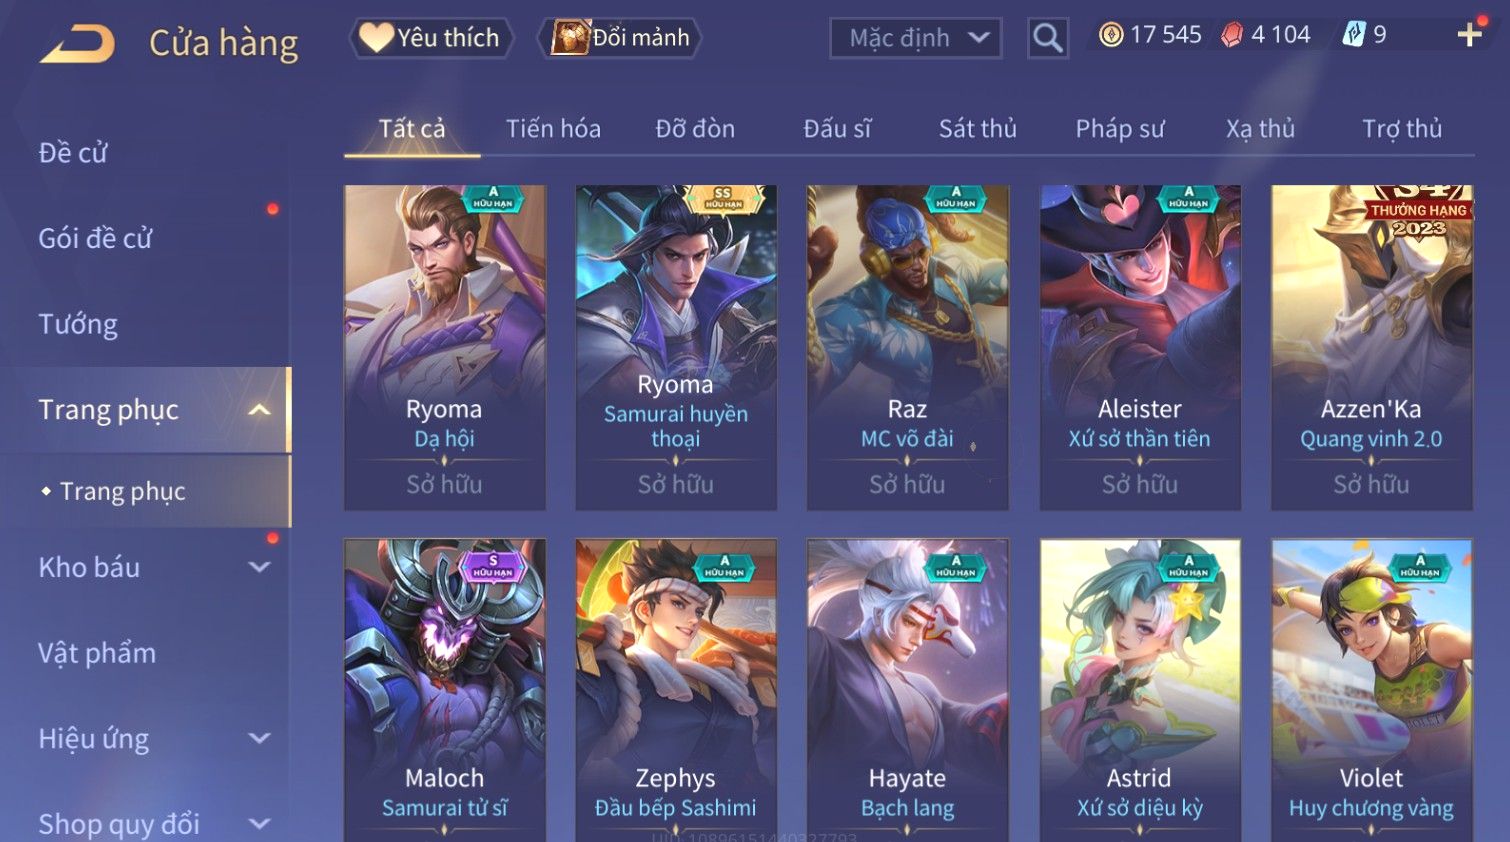Open Đổi mảnh fragment exchange chest
Screen dimensions: 1510x842
pos(620,38)
